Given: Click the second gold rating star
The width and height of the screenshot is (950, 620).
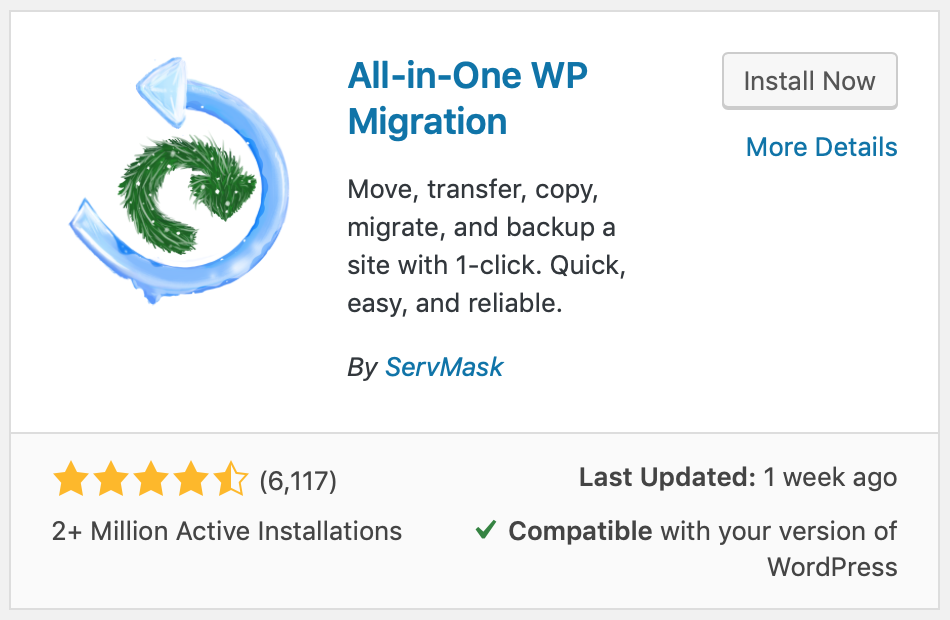Looking at the screenshot, I should tap(111, 479).
